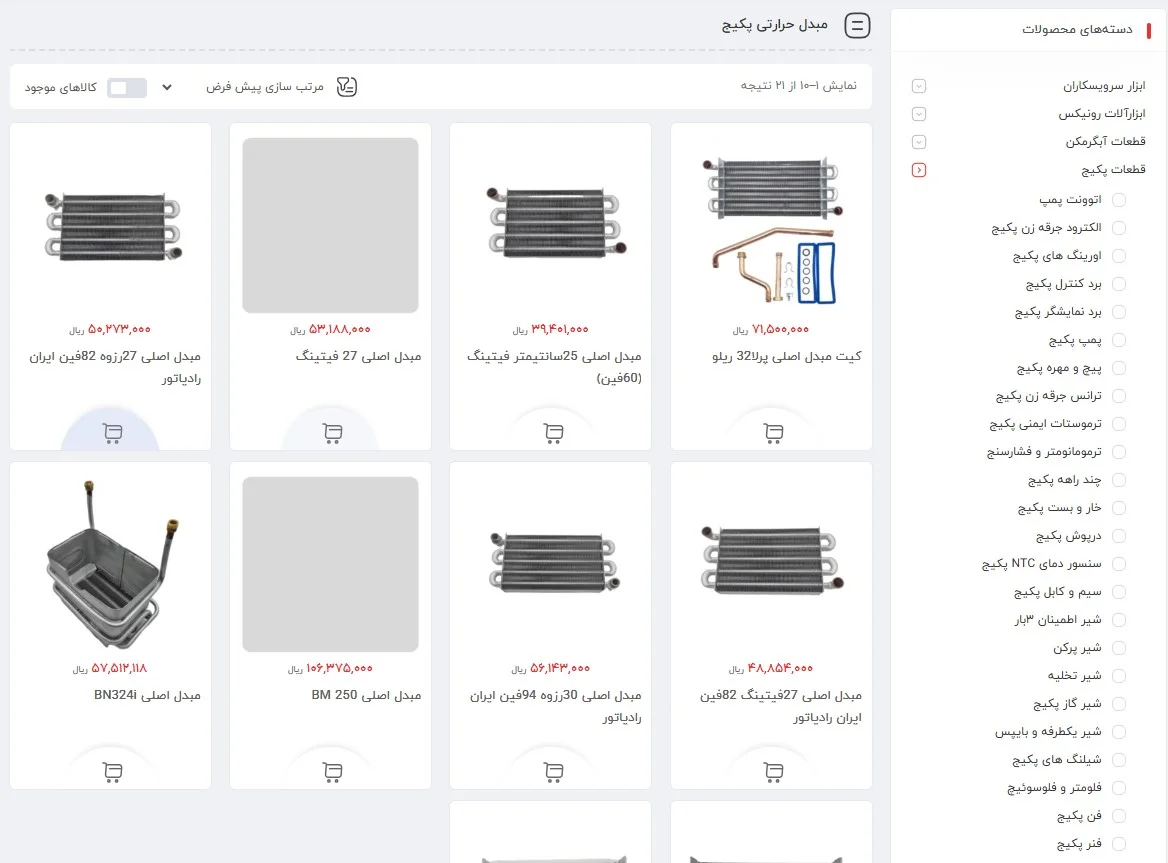
Task: Expand the ابزار سرویسکاران category
Action: pyautogui.click(x=918, y=86)
